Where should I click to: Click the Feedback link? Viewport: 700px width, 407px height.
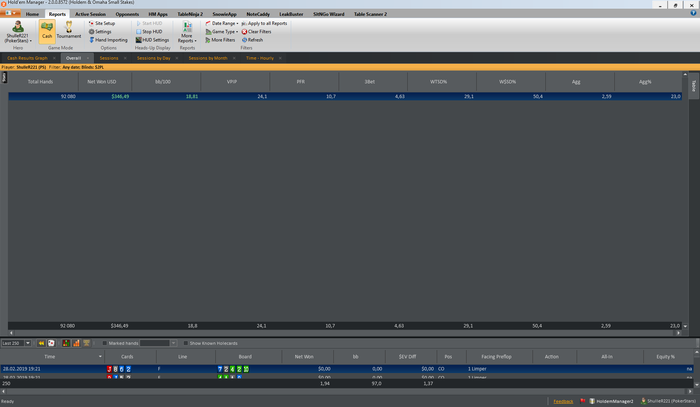[x=563, y=401]
